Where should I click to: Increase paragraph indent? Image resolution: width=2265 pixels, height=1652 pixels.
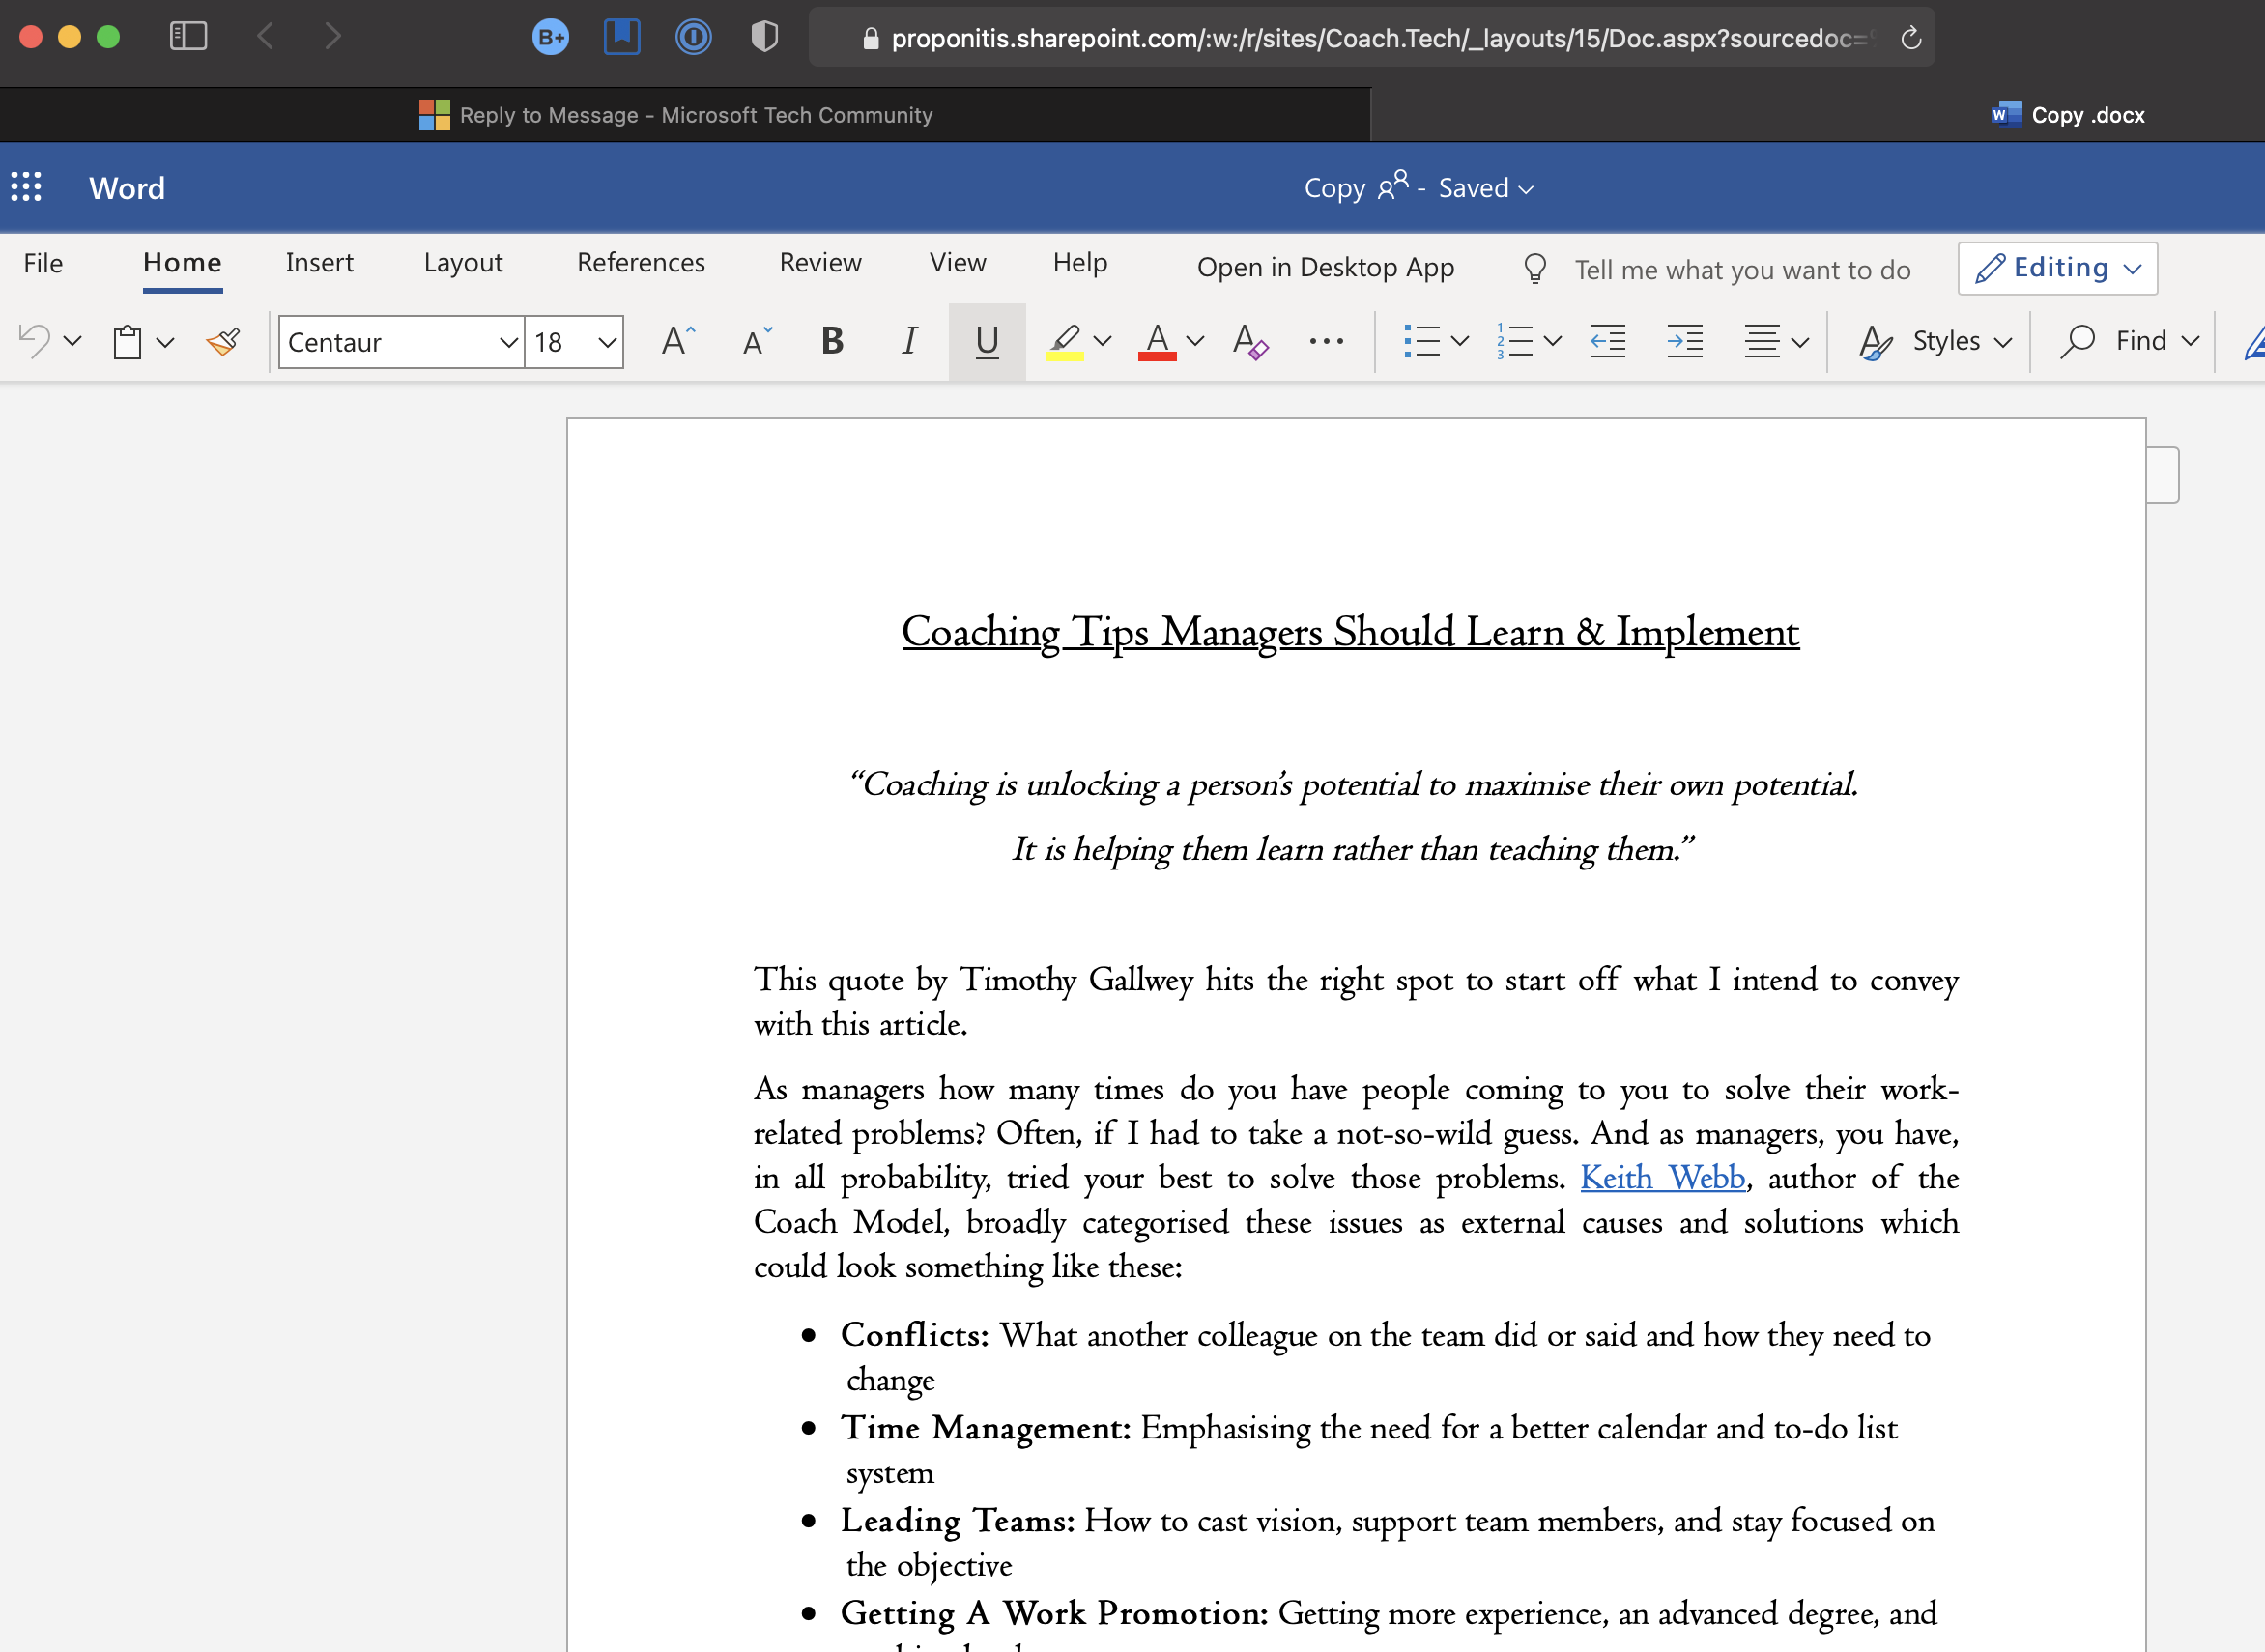pyautogui.click(x=1685, y=341)
